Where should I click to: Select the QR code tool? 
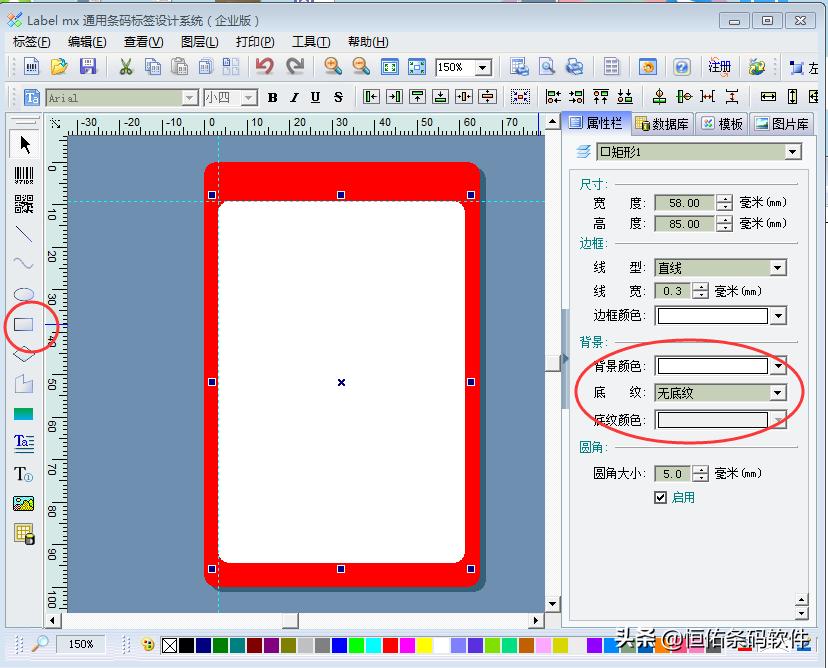(x=24, y=205)
